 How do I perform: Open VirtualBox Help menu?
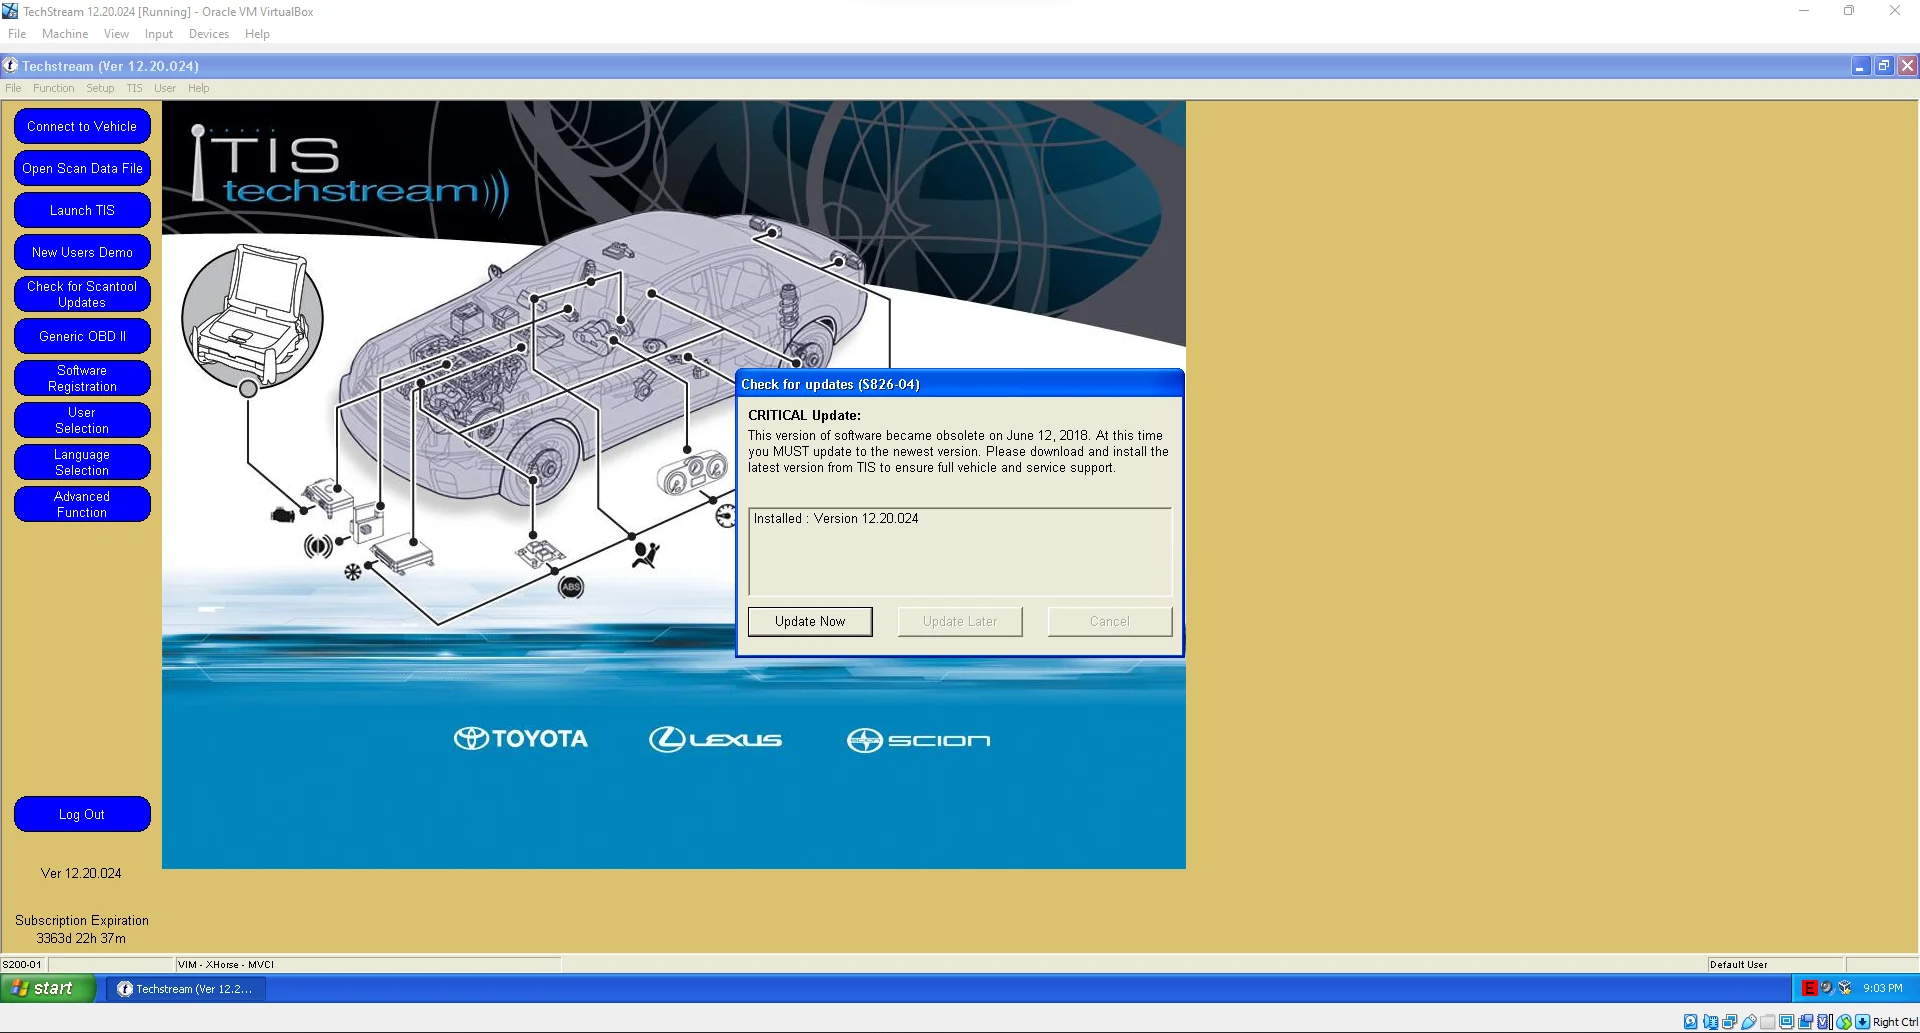click(x=257, y=34)
